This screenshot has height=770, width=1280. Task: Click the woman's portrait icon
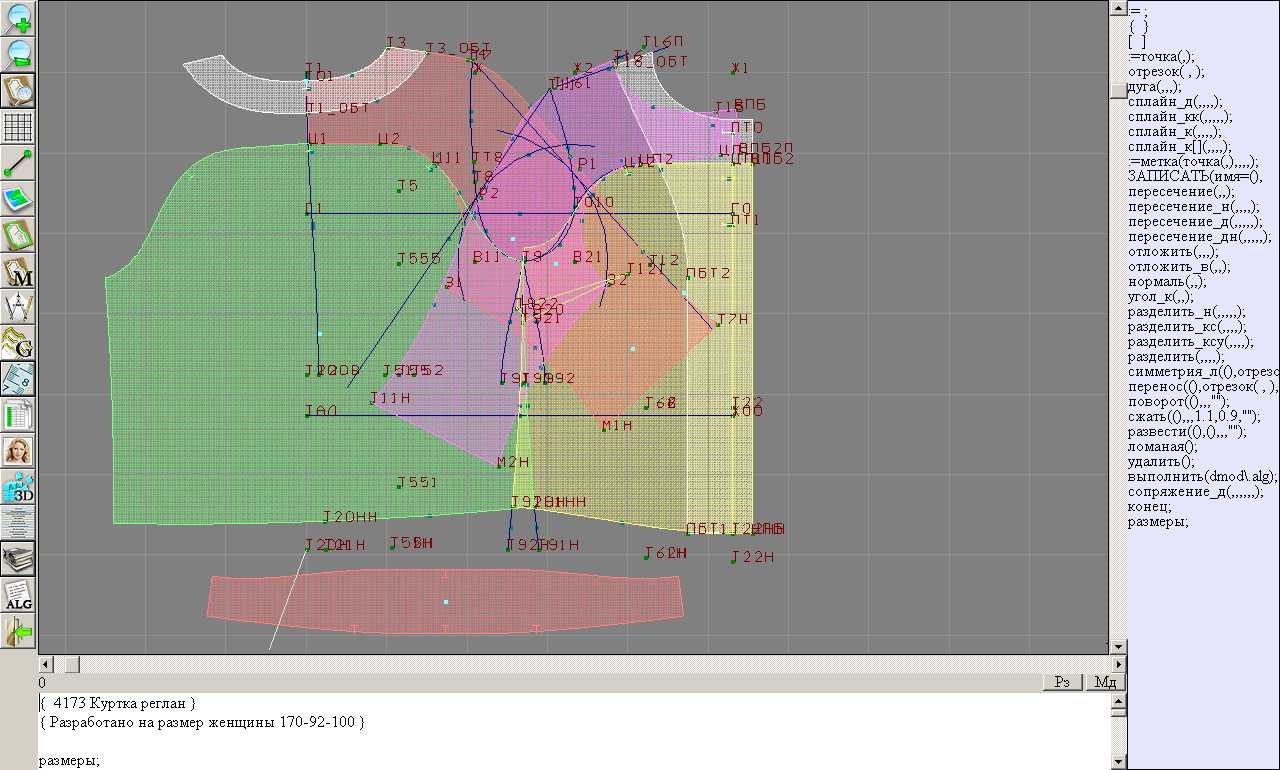[x=18, y=451]
